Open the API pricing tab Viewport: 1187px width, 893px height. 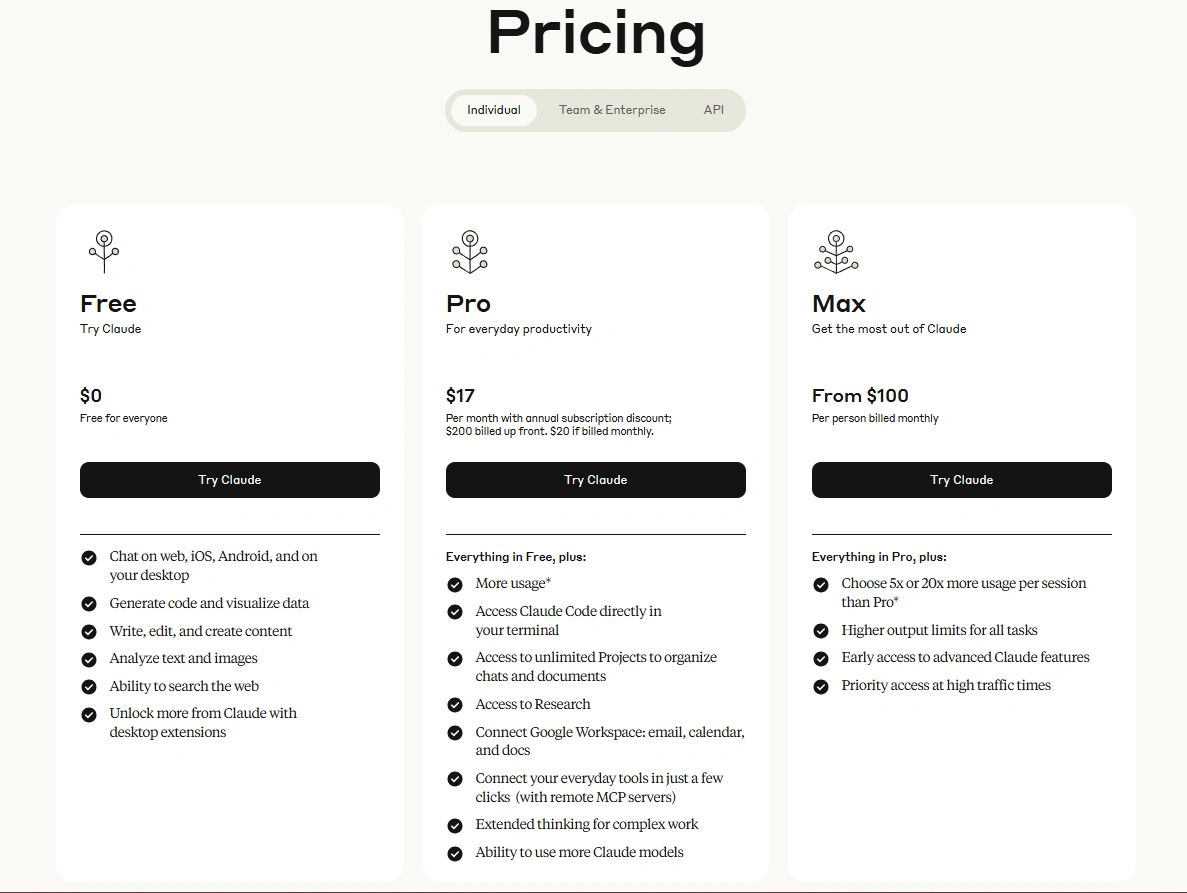713,110
